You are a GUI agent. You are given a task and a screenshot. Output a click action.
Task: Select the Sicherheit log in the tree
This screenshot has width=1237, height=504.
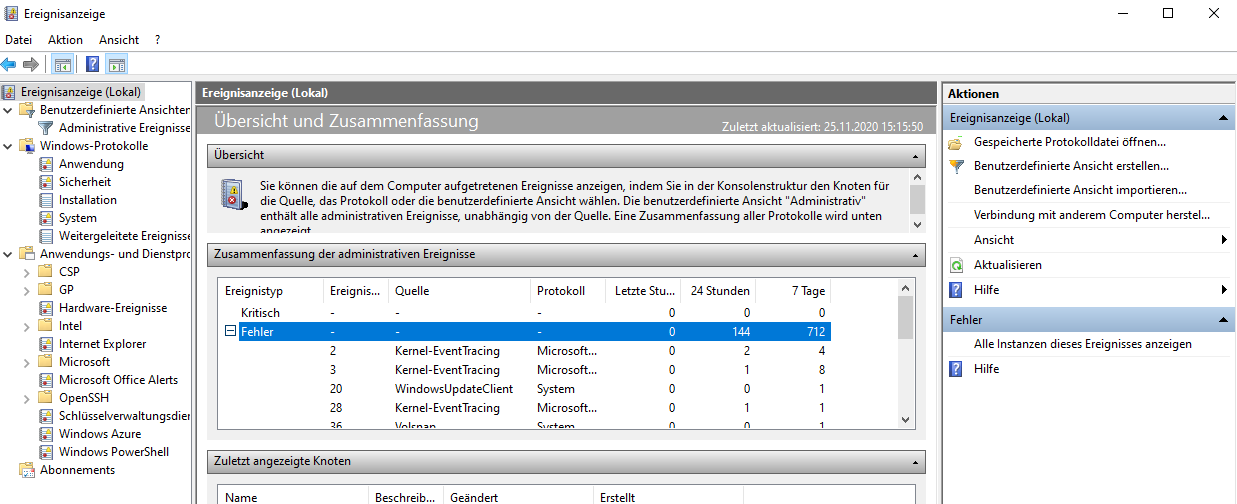click(x=85, y=182)
